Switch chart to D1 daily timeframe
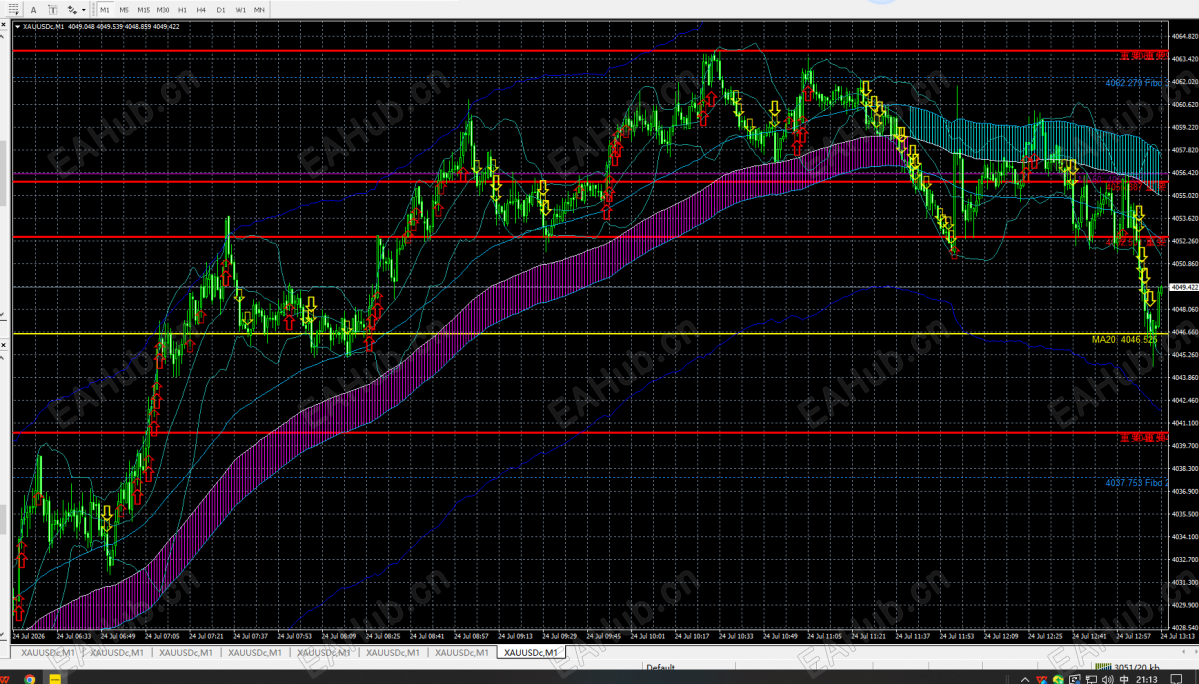The height and width of the screenshot is (684, 1199). [x=221, y=10]
